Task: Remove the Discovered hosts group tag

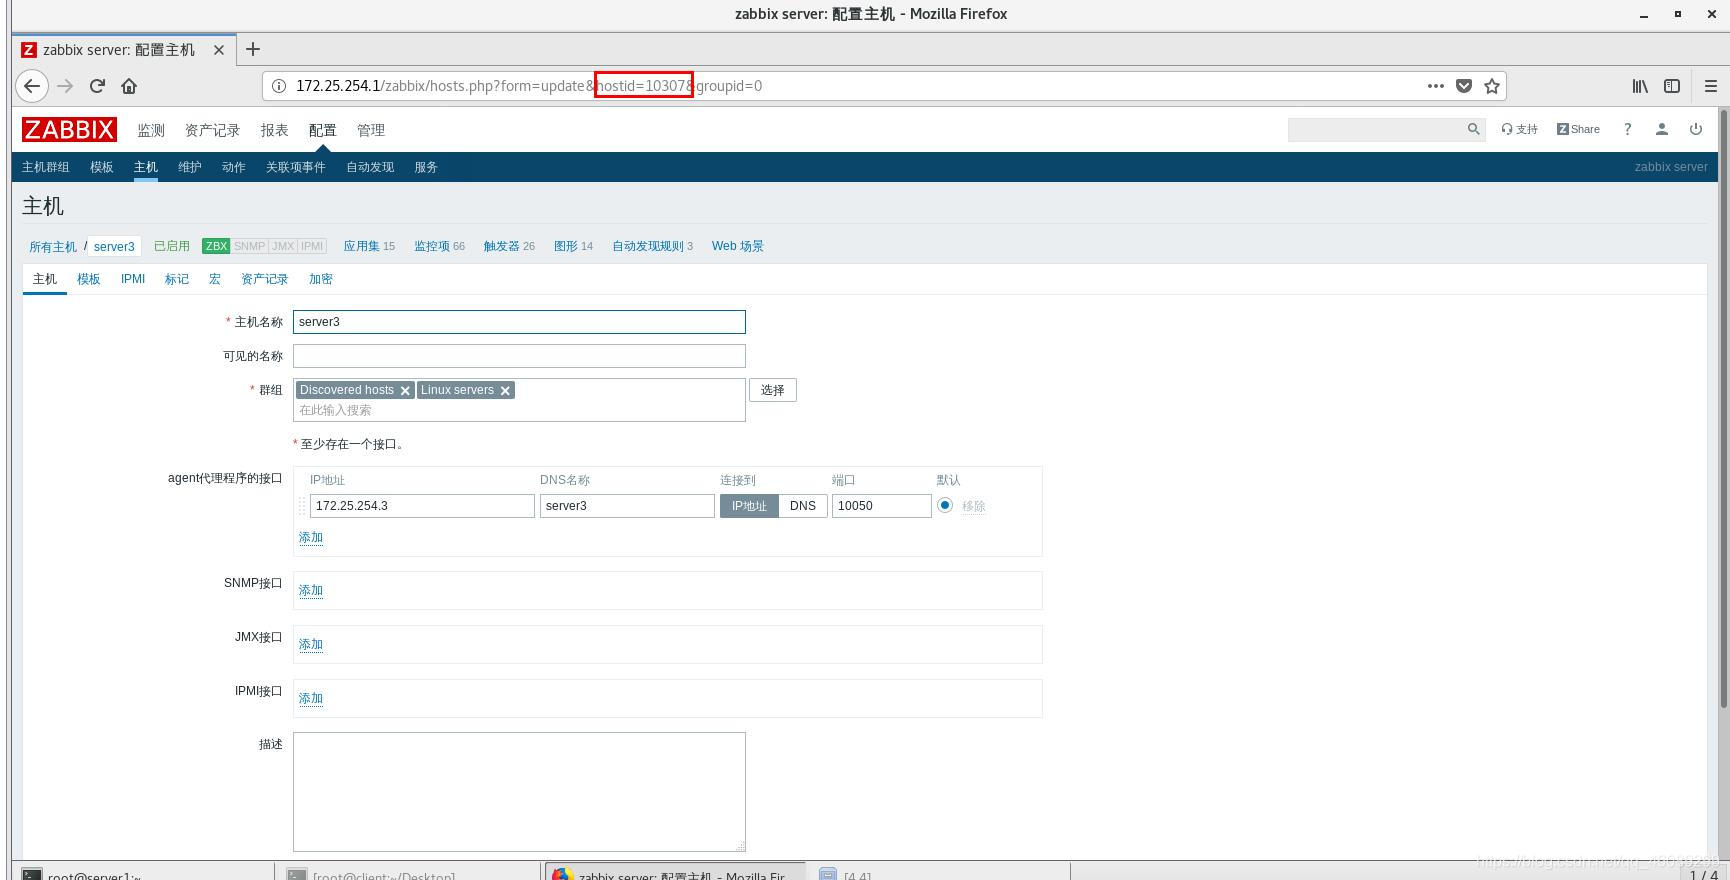Action: coord(405,391)
